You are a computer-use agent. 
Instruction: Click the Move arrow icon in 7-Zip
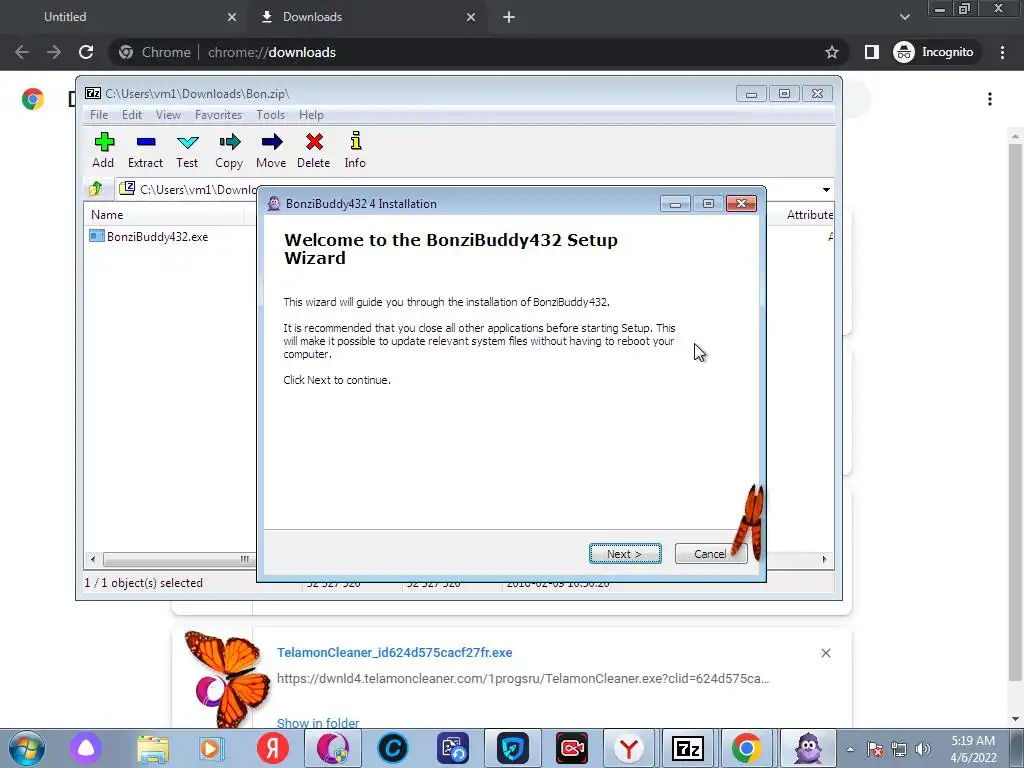[x=272, y=142]
